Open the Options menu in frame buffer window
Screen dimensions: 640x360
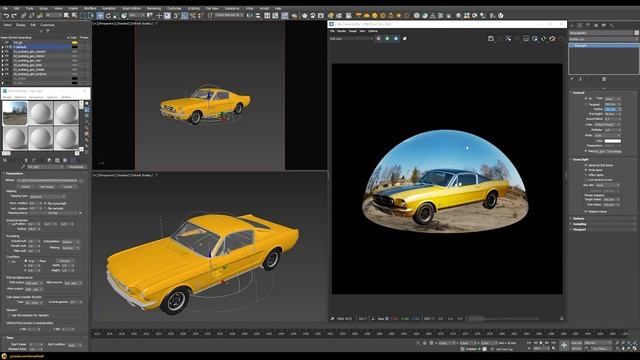(x=373, y=31)
